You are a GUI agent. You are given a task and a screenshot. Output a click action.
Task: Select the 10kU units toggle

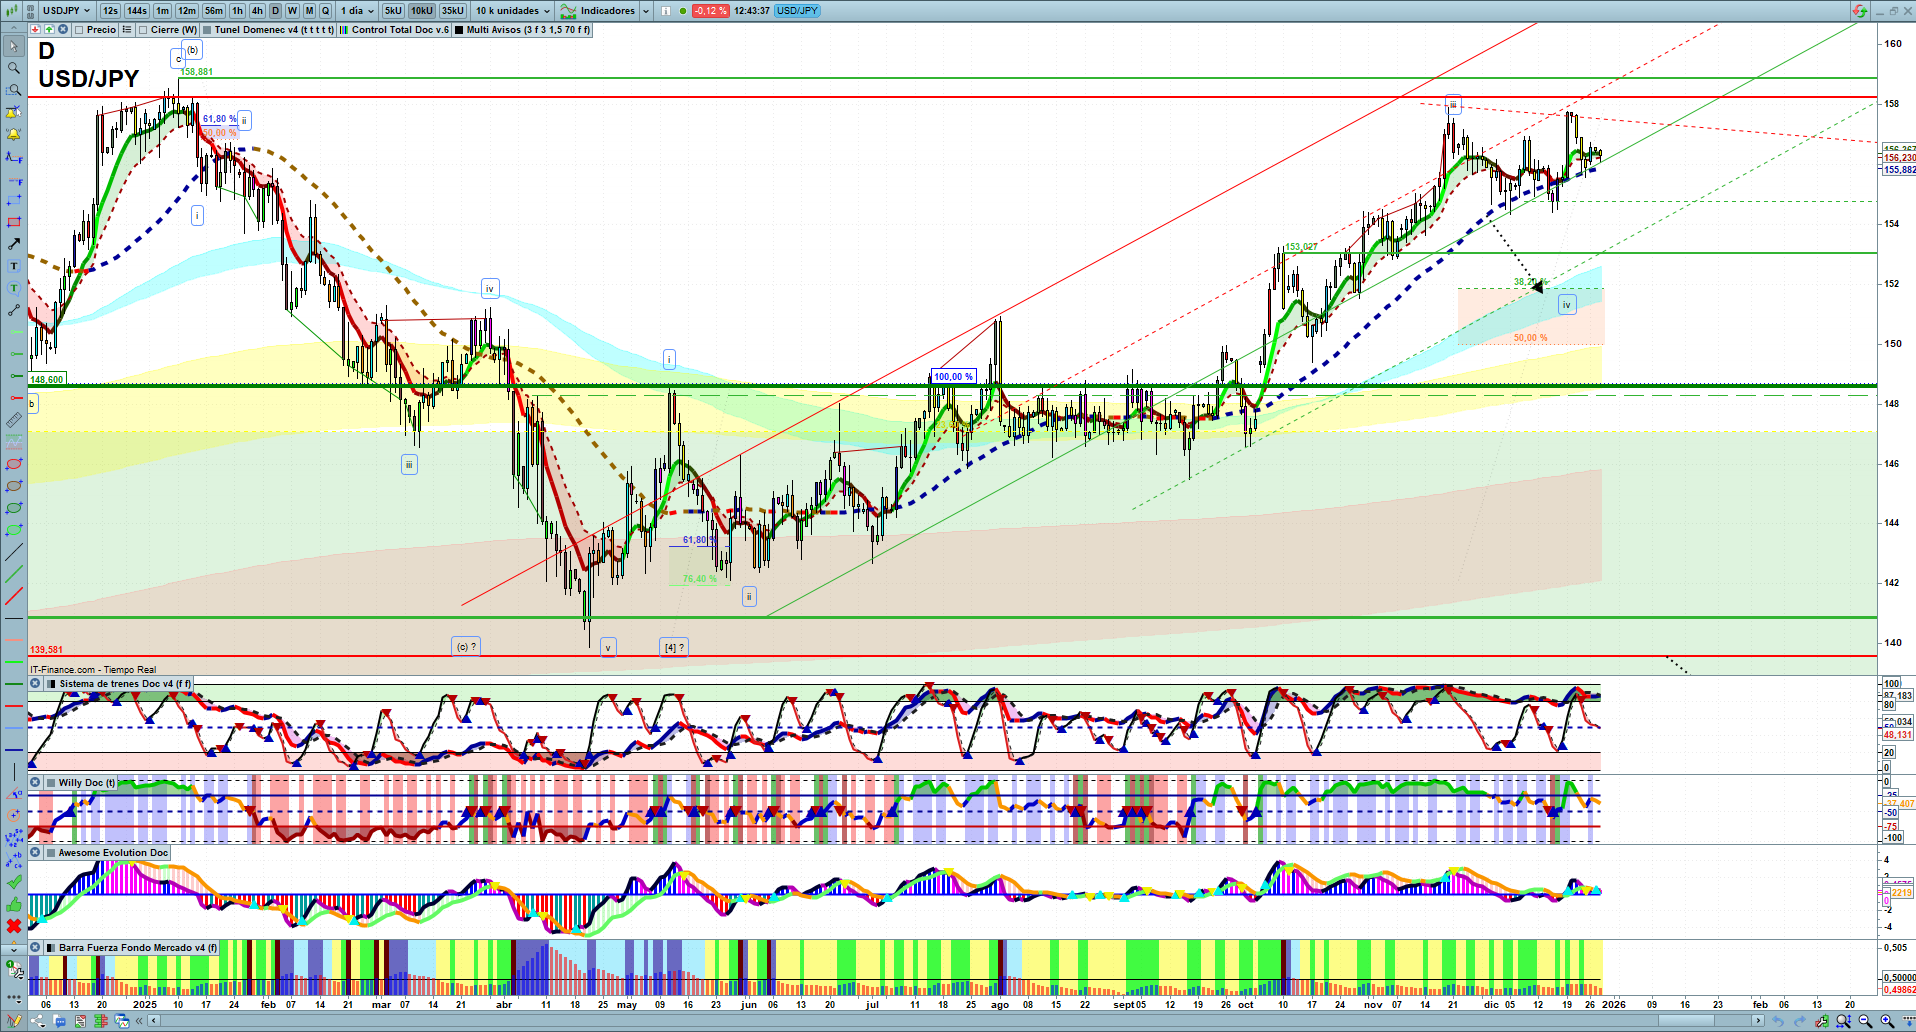click(422, 11)
